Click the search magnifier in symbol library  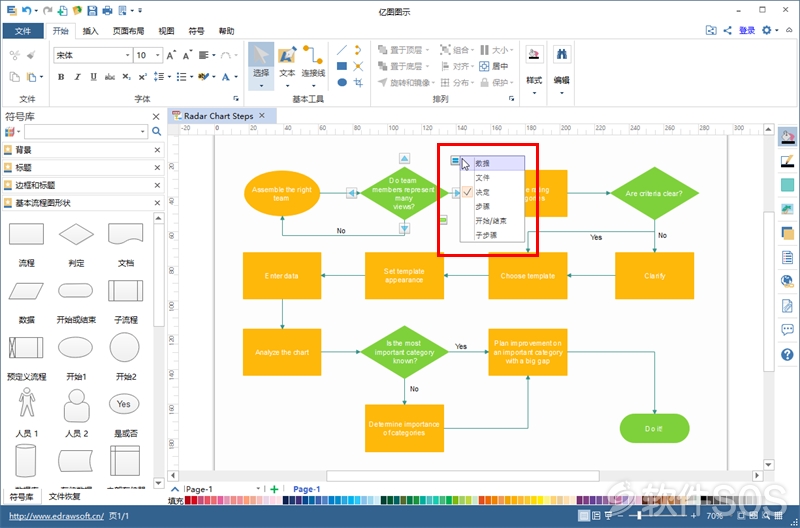[x=157, y=132]
